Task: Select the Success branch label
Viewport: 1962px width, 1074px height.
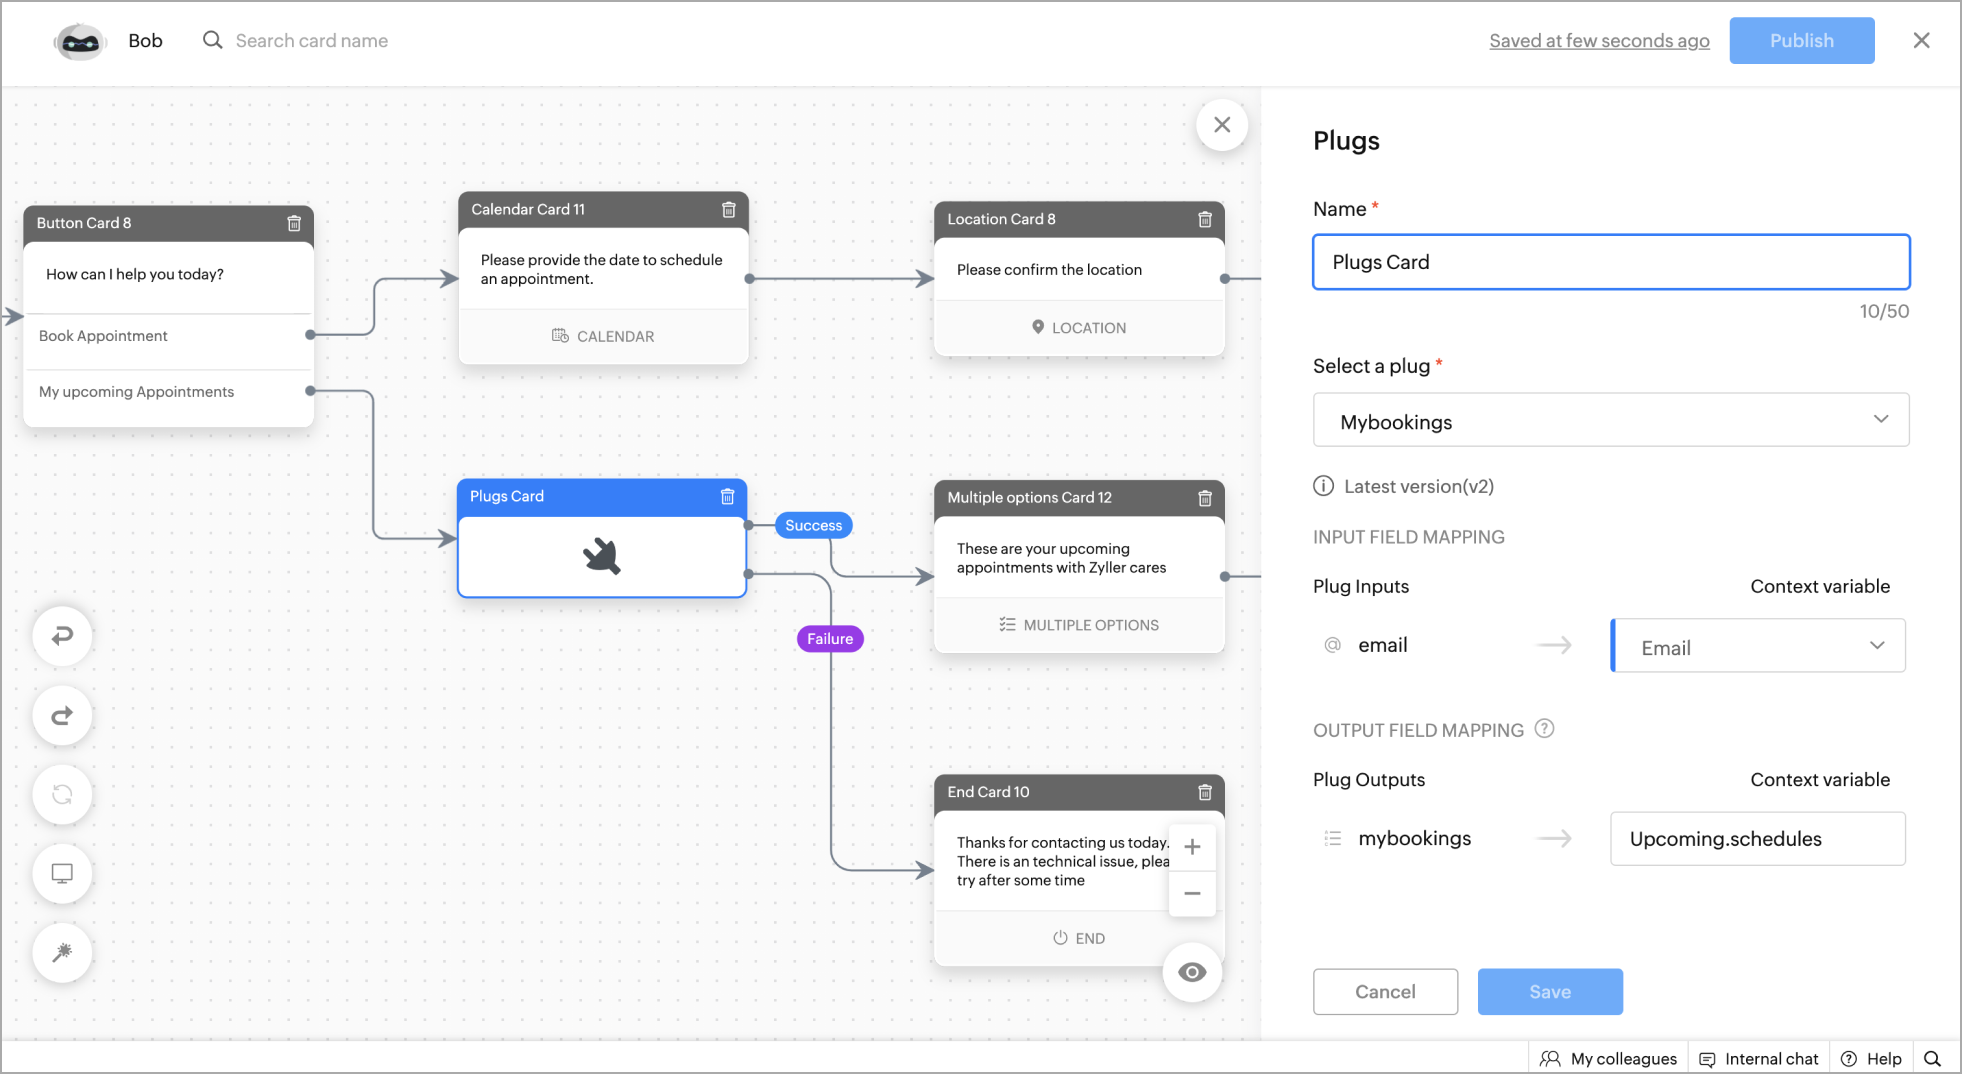Action: pos(813,525)
